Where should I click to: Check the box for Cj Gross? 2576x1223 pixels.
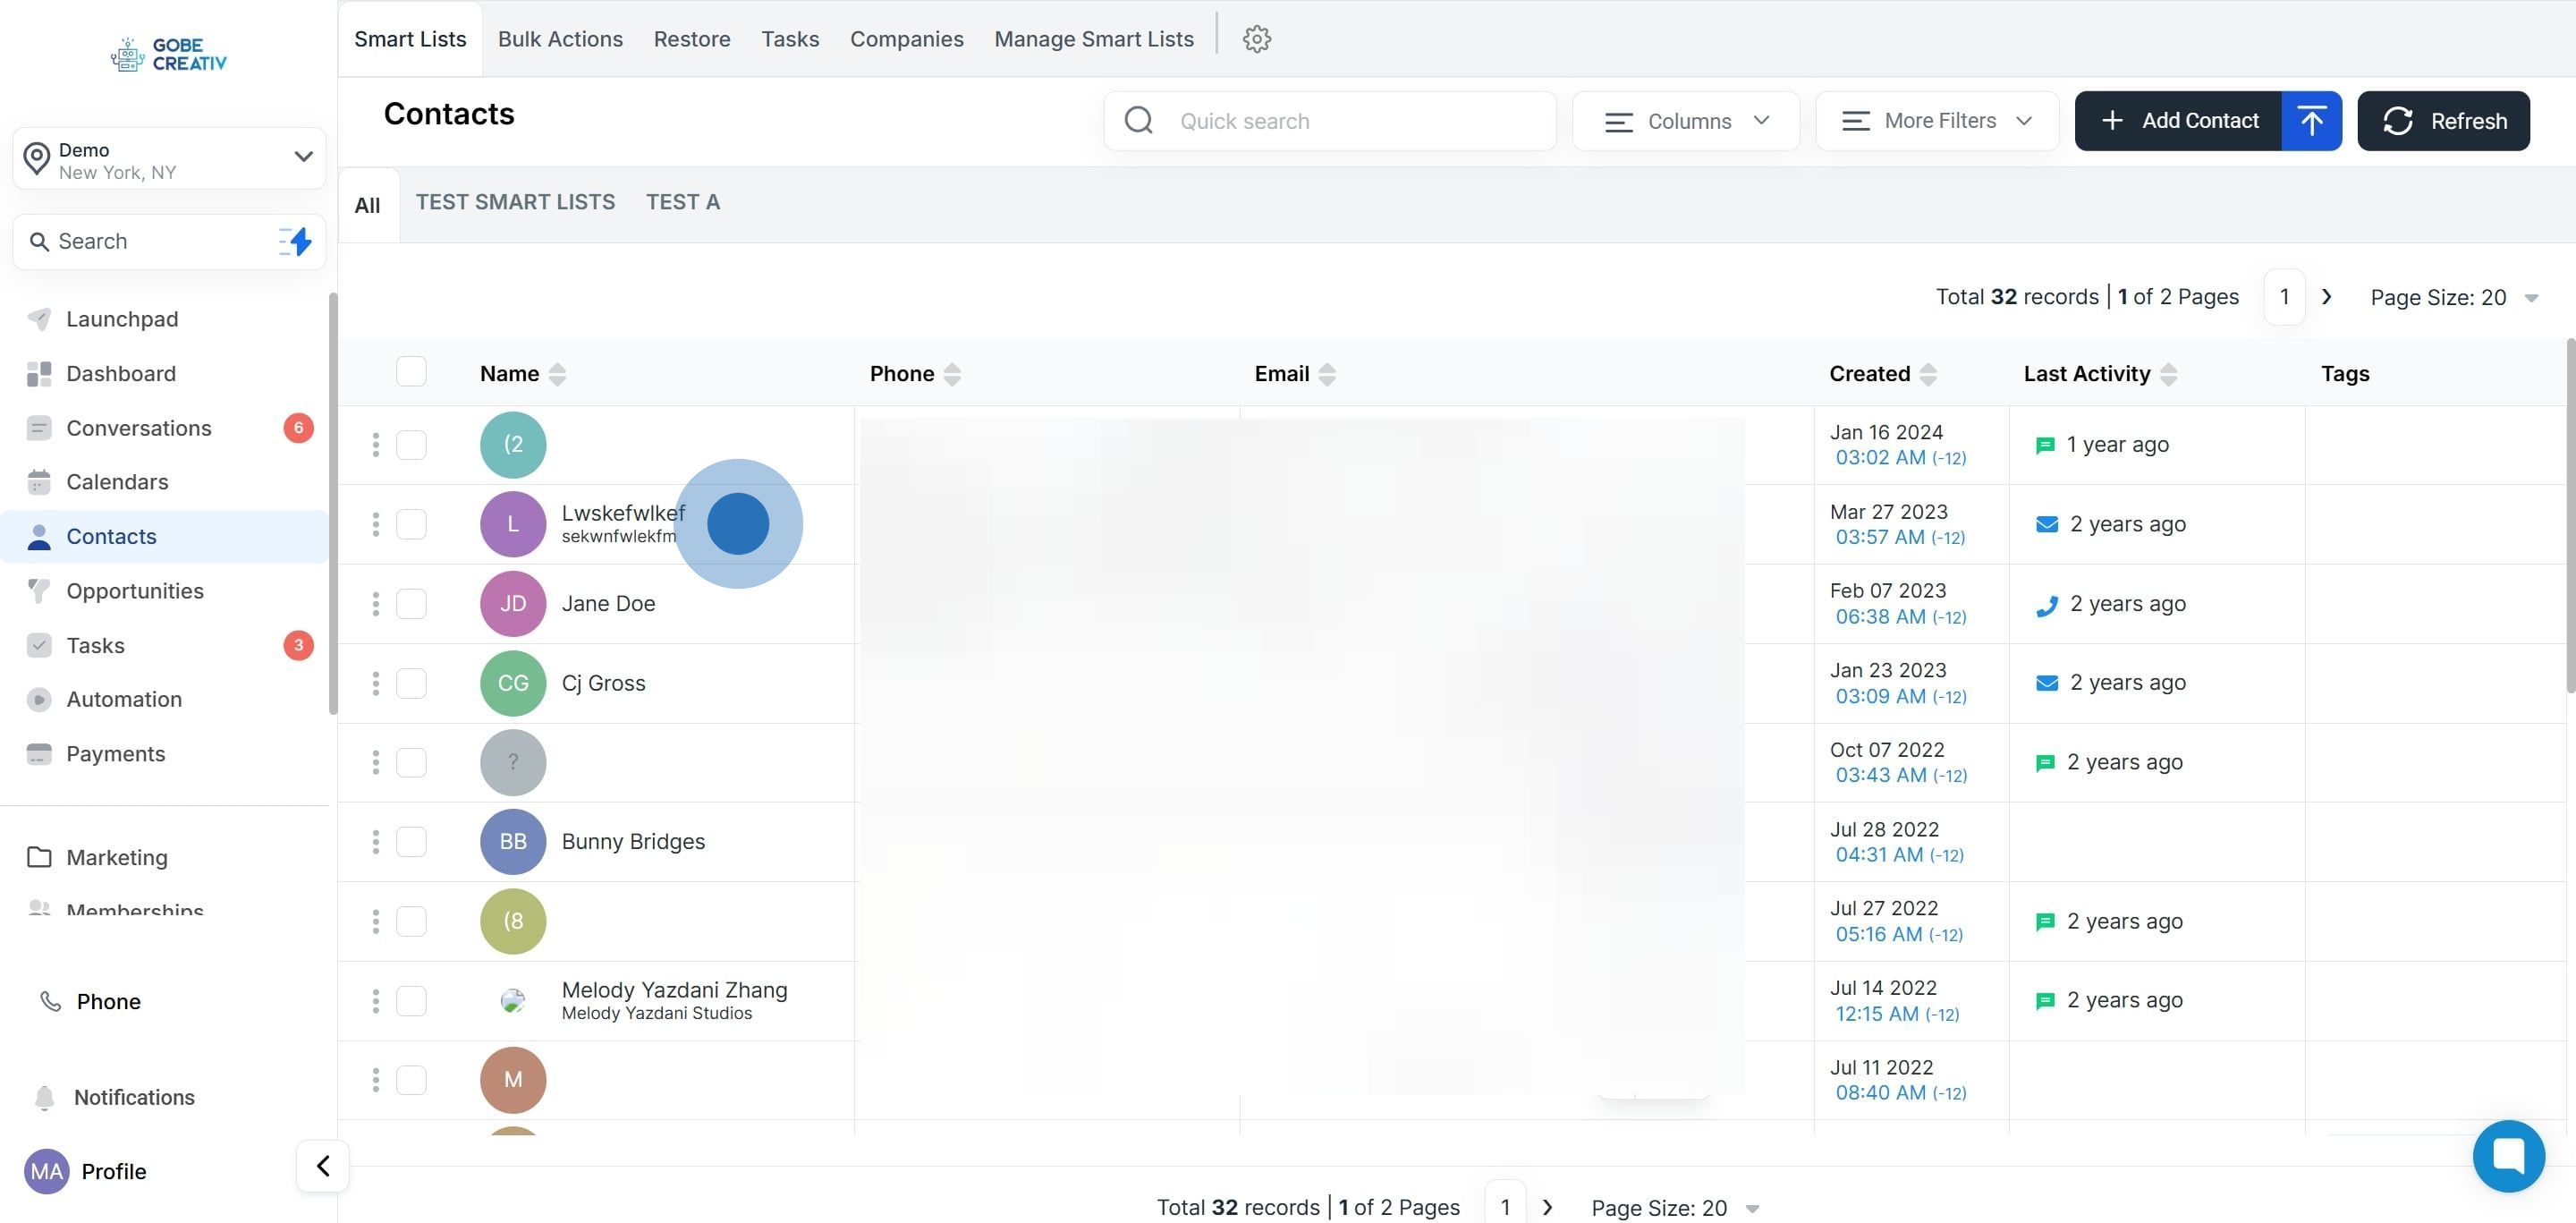point(411,683)
